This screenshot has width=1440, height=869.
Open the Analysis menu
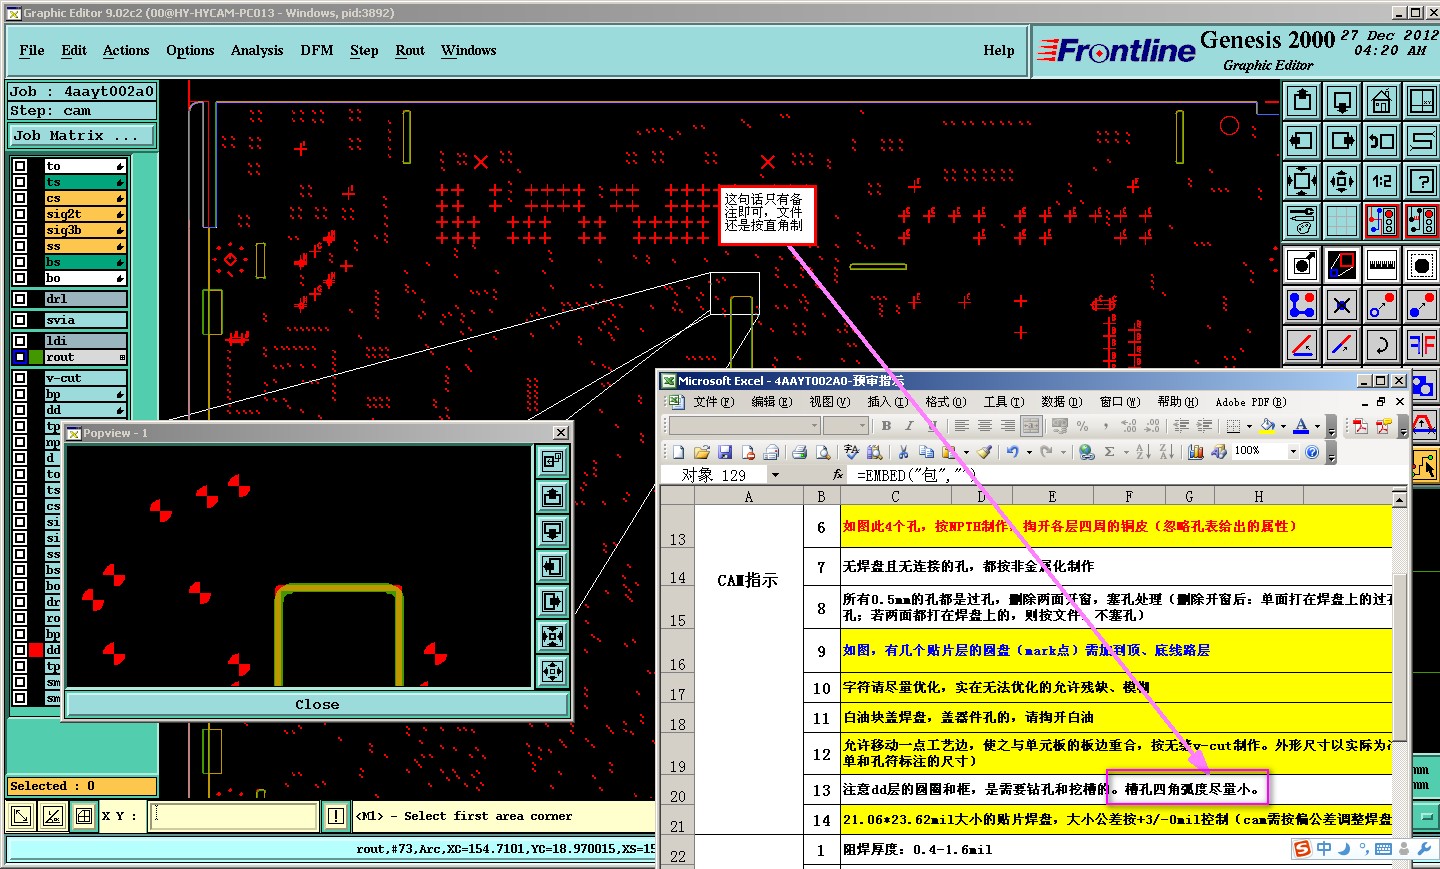(x=256, y=50)
